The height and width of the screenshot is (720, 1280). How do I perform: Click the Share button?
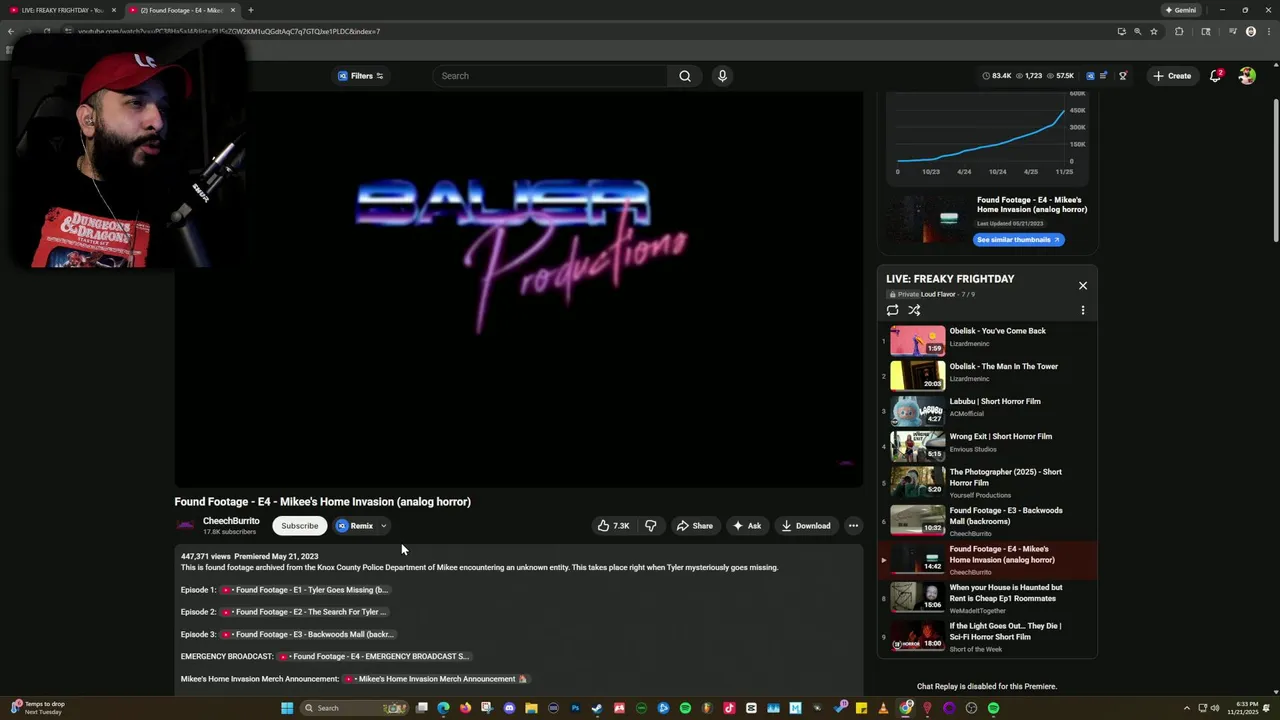(x=694, y=526)
